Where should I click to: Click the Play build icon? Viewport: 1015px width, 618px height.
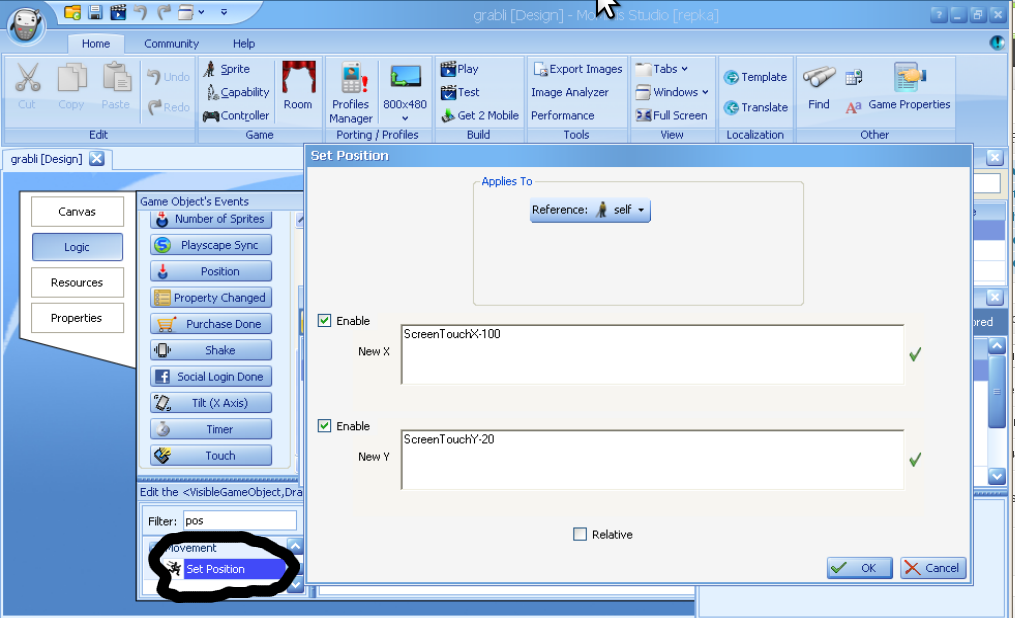(x=448, y=69)
